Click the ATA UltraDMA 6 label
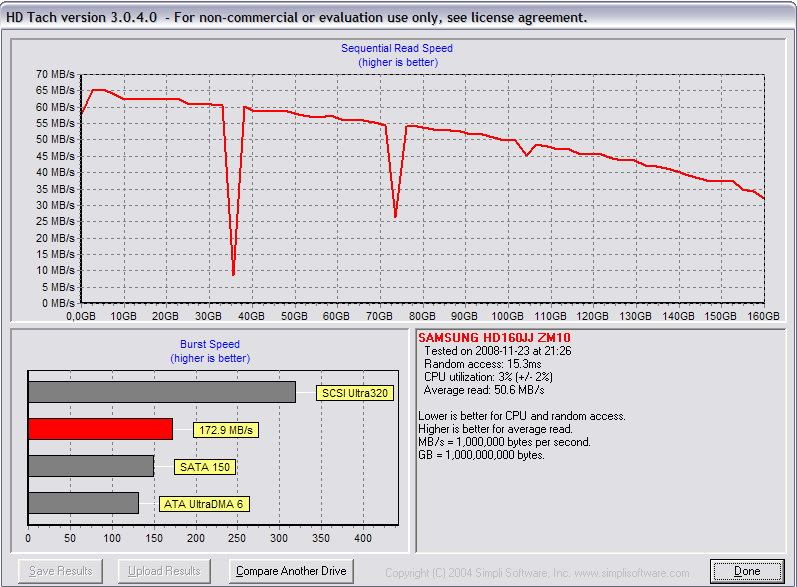 pos(204,504)
